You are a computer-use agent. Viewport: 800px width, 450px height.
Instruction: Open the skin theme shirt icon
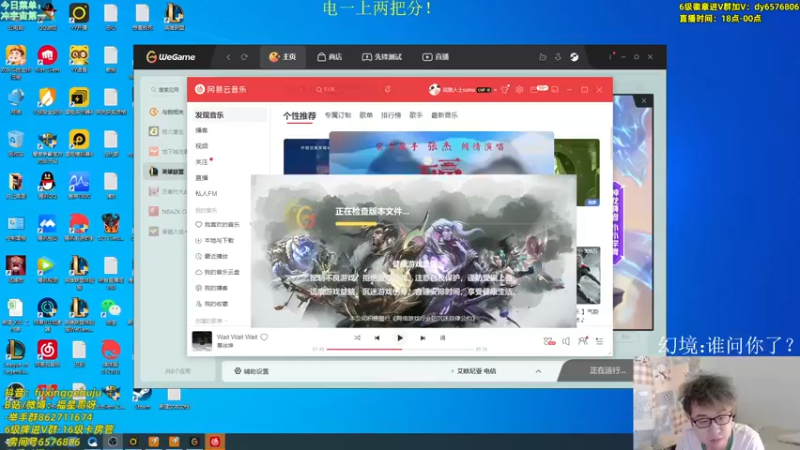coord(505,89)
